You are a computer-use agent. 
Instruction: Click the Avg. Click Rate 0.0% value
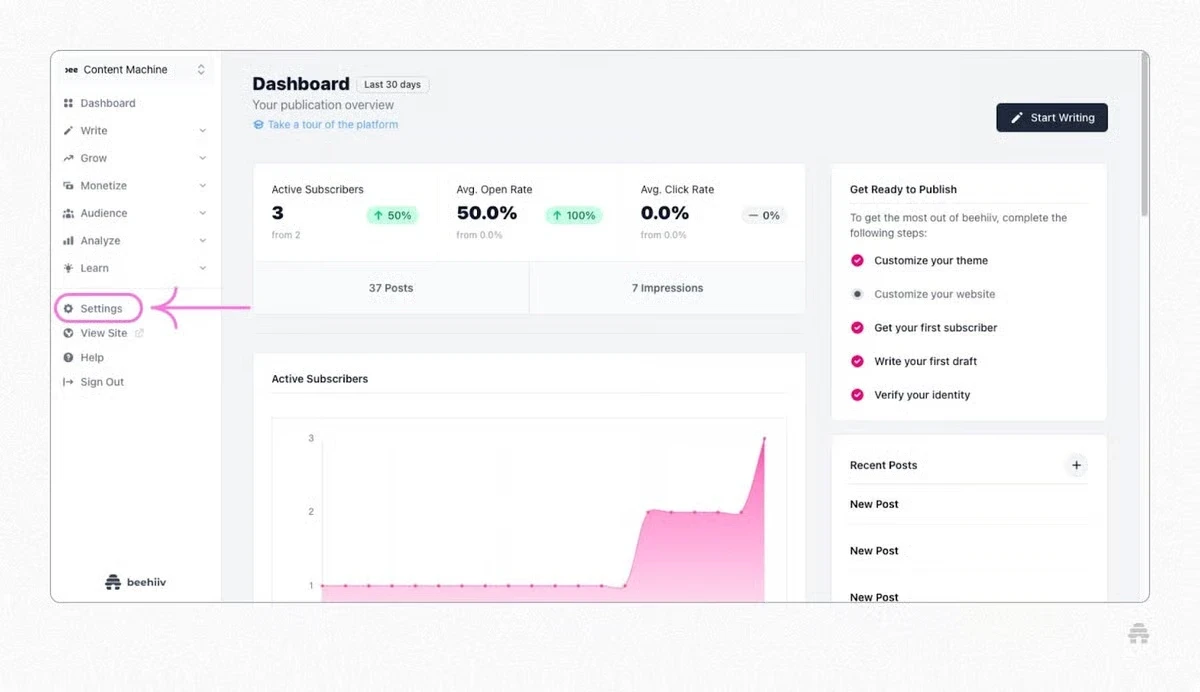coord(665,213)
